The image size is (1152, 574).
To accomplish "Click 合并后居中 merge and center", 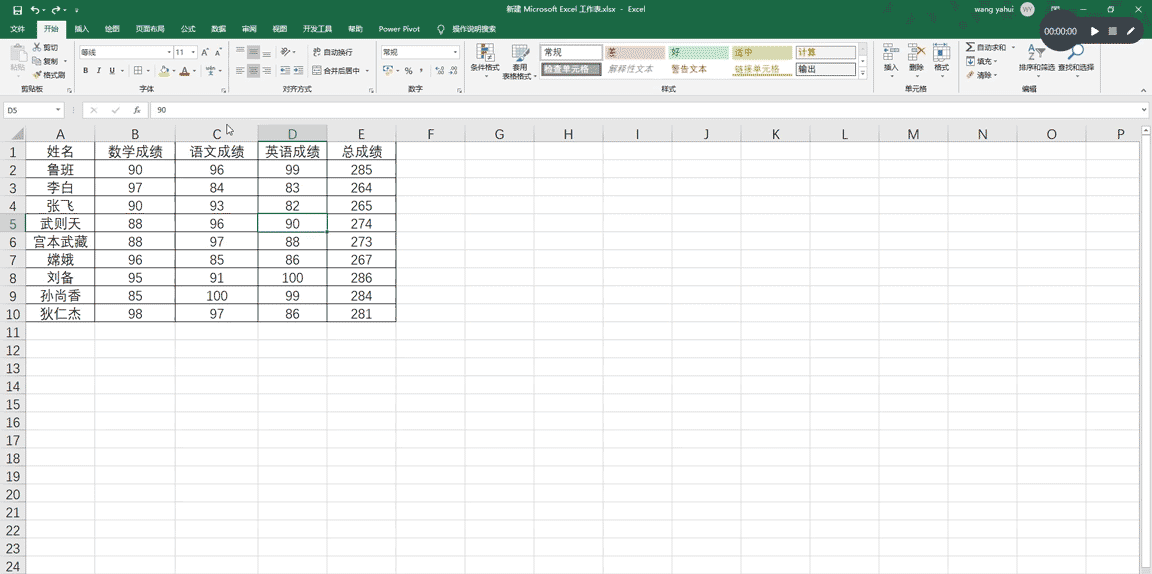I will click(336, 71).
